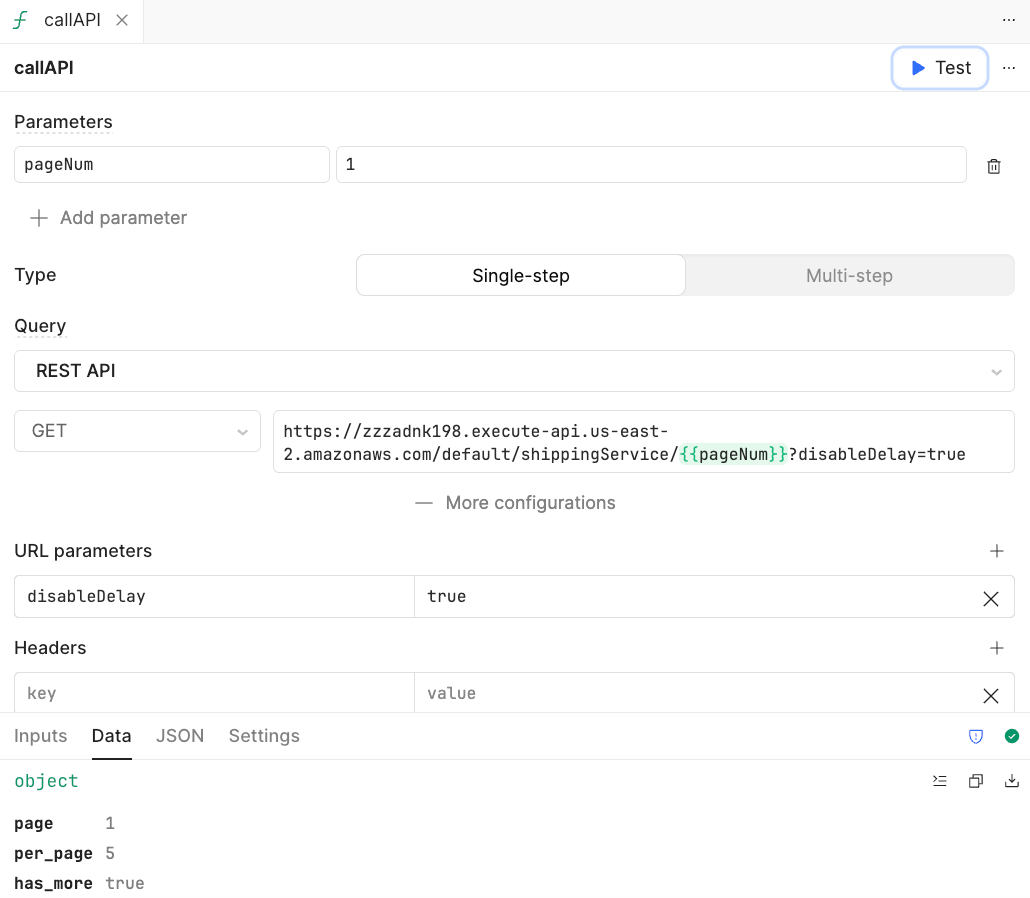Run the function with Test button
The image size is (1030, 898).
point(939,68)
